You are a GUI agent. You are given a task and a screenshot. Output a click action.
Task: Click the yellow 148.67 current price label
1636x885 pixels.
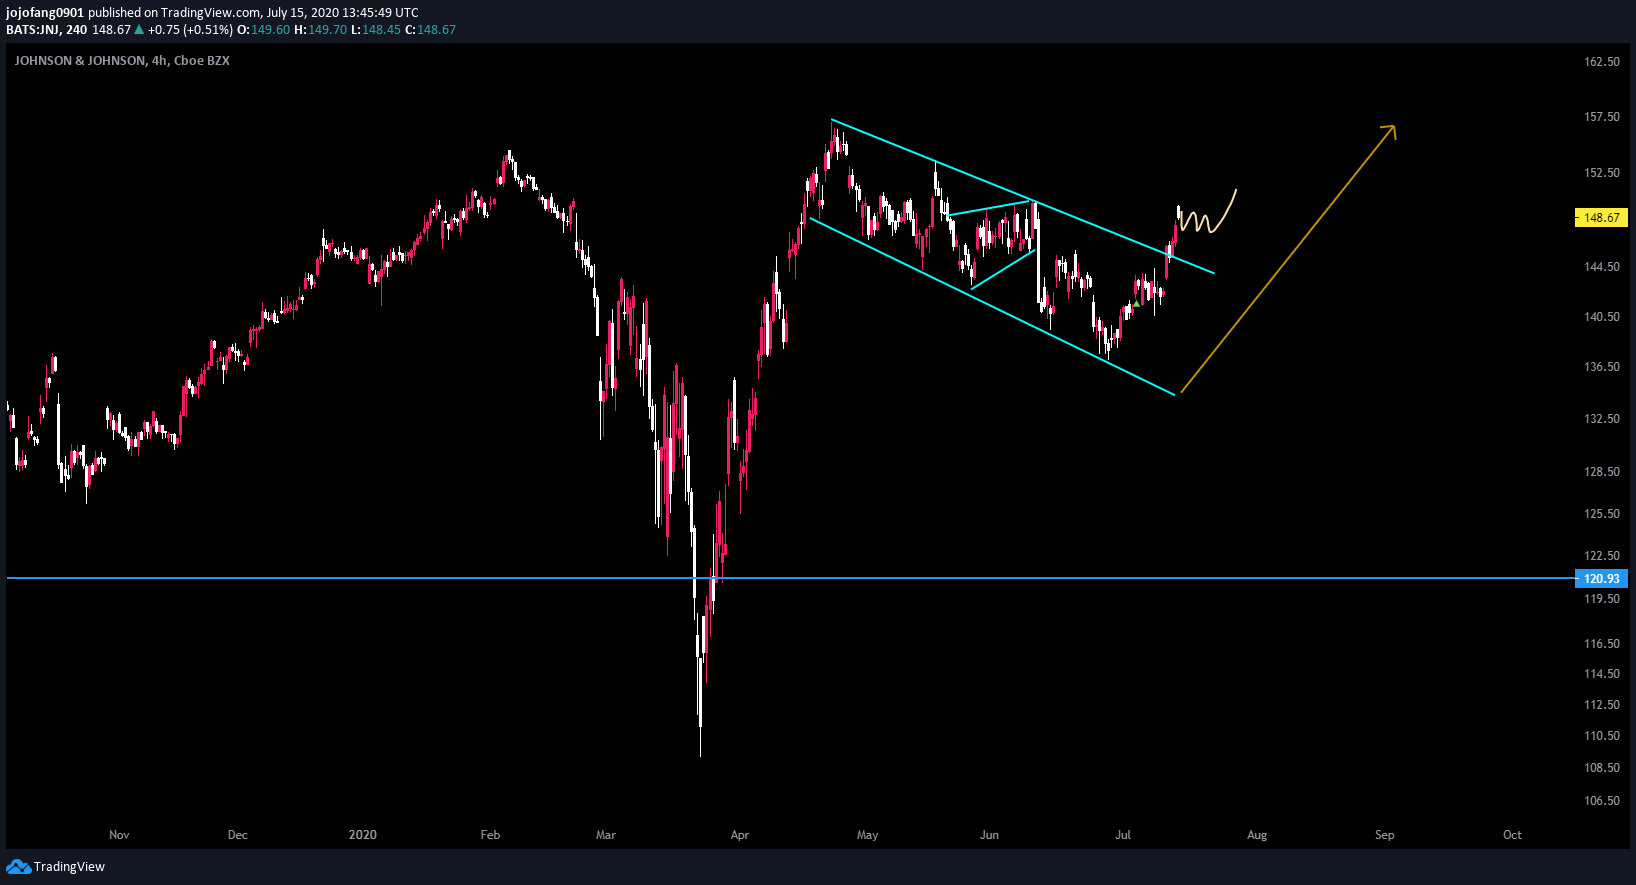[1601, 217]
